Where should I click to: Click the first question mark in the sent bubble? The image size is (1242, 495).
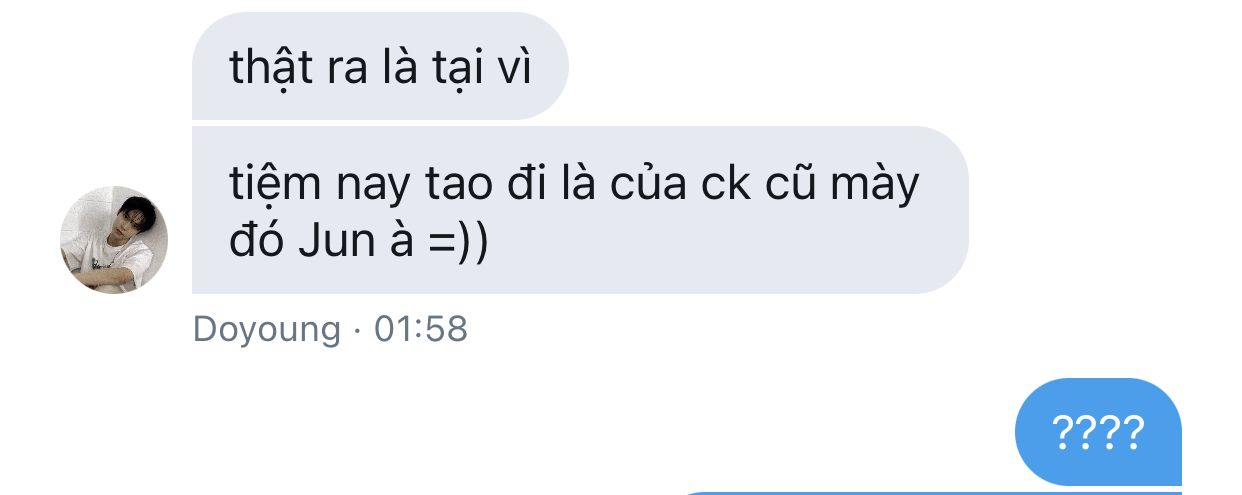point(1063,433)
